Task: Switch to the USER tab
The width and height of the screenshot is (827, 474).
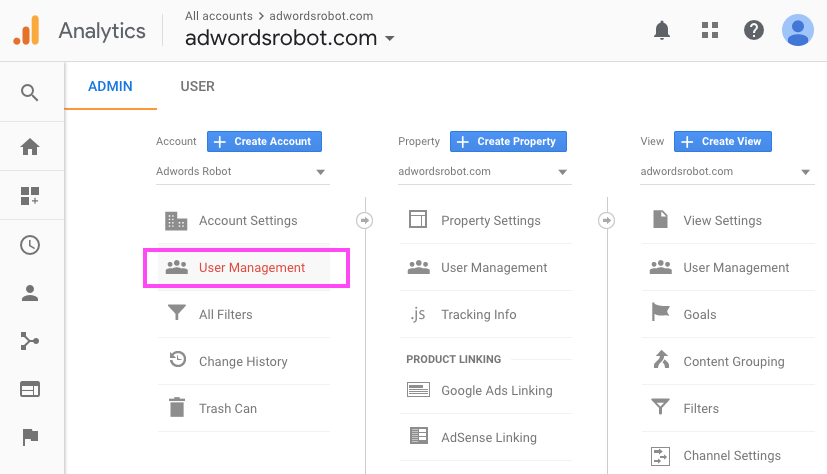Action: coord(197,86)
